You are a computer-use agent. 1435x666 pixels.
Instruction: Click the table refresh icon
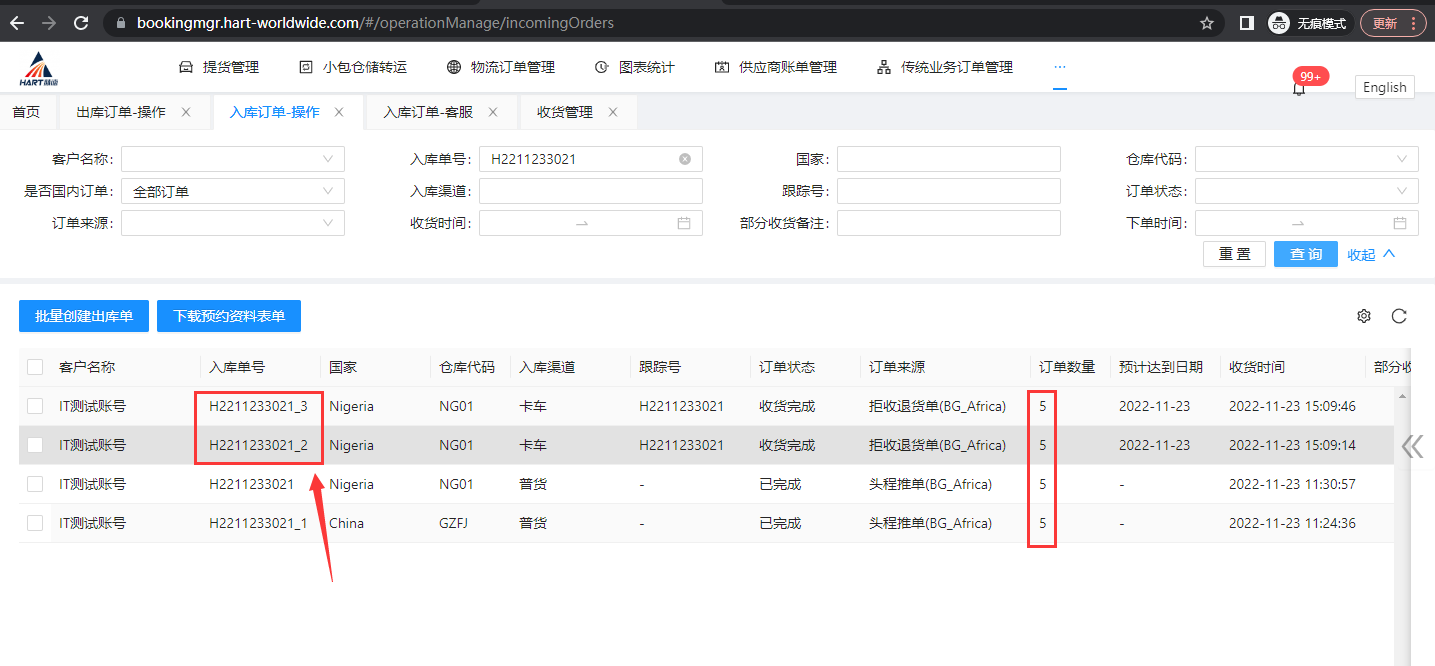pos(1399,316)
